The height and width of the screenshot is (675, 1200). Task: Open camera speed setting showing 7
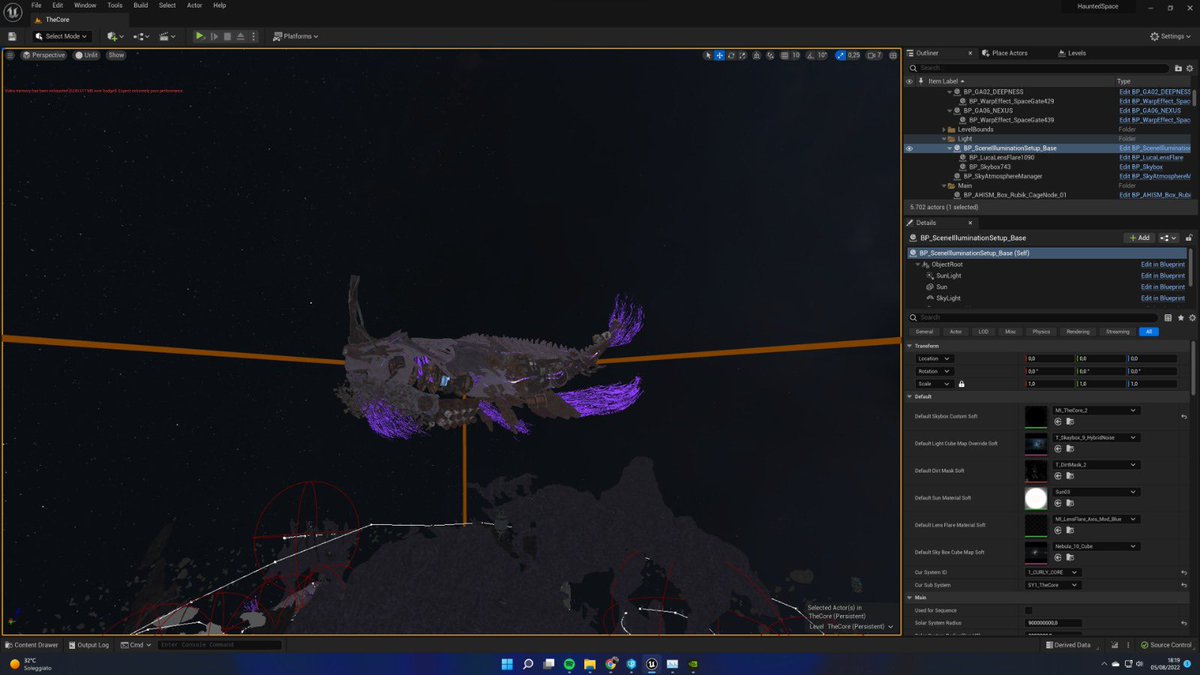point(874,55)
